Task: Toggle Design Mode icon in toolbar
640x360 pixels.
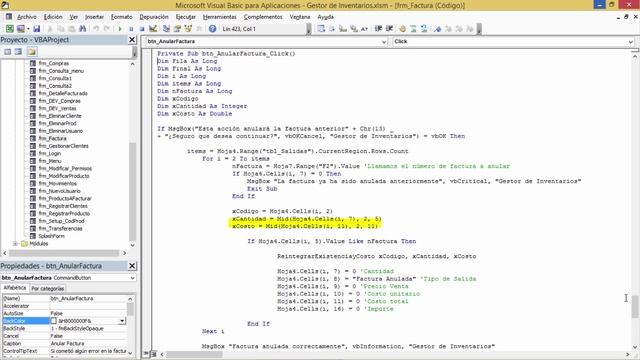Action: [153, 29]
